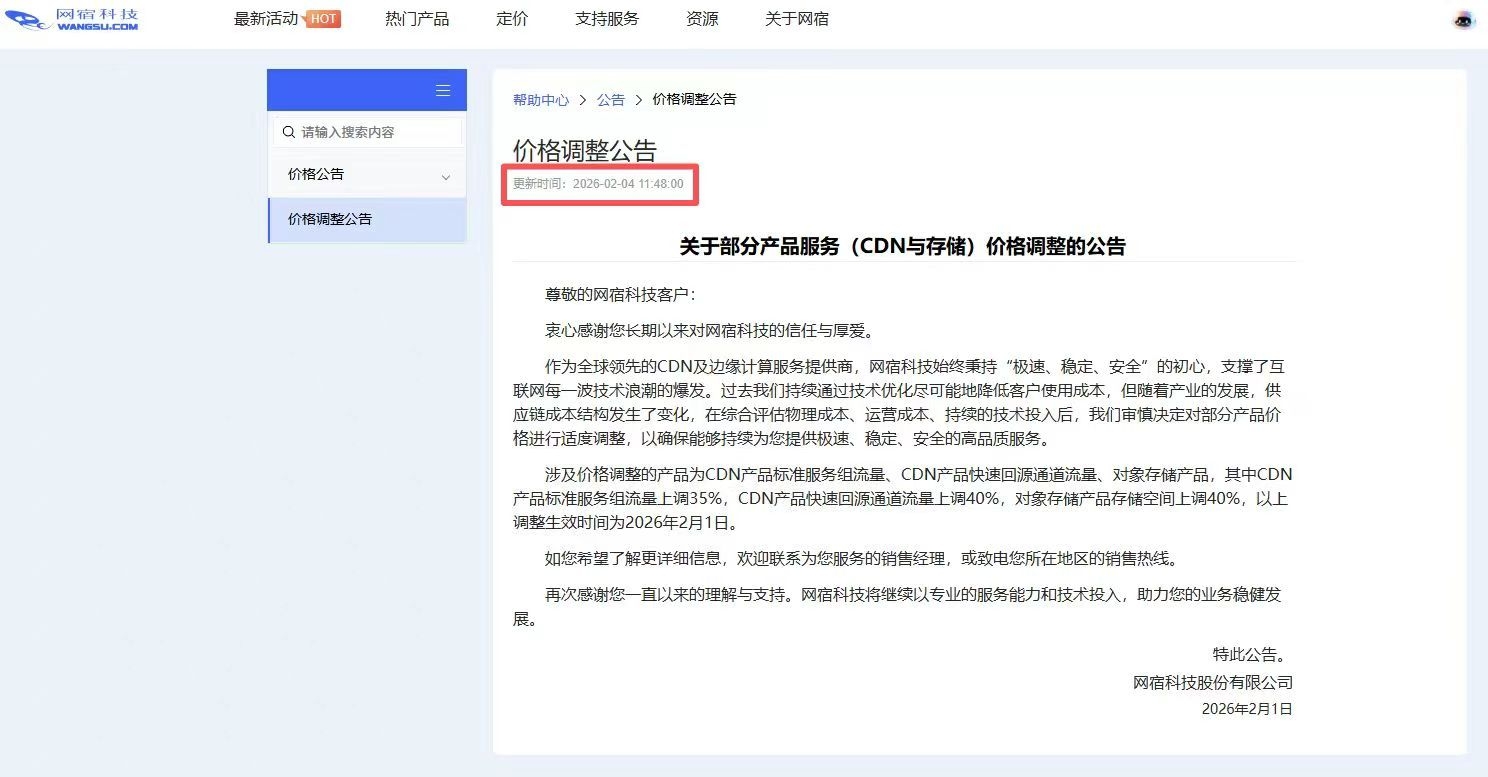The image size is (1488, 777).
Task: Collapse the 价格公告 chevron
Action: pyautogui.click(x=446, y=177)
